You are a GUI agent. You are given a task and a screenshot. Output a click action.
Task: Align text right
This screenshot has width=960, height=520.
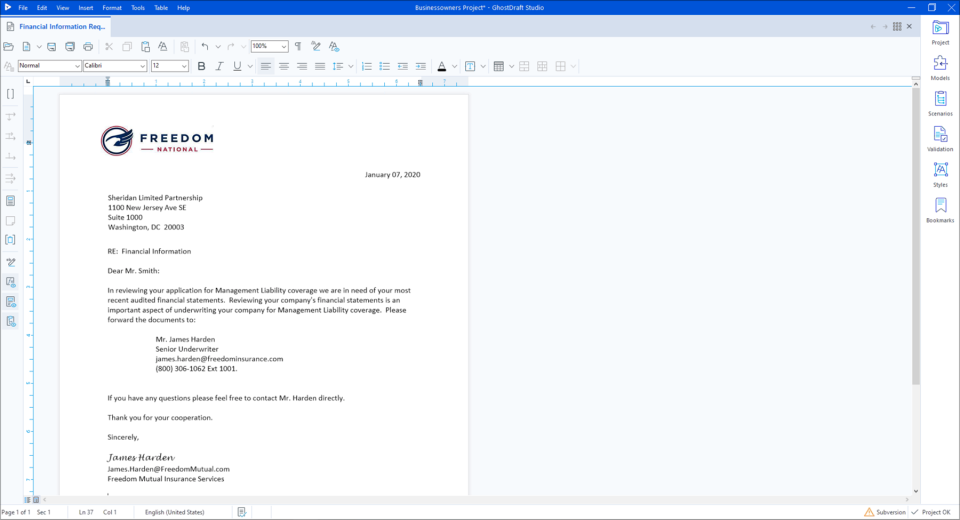(x=302, y=66)
